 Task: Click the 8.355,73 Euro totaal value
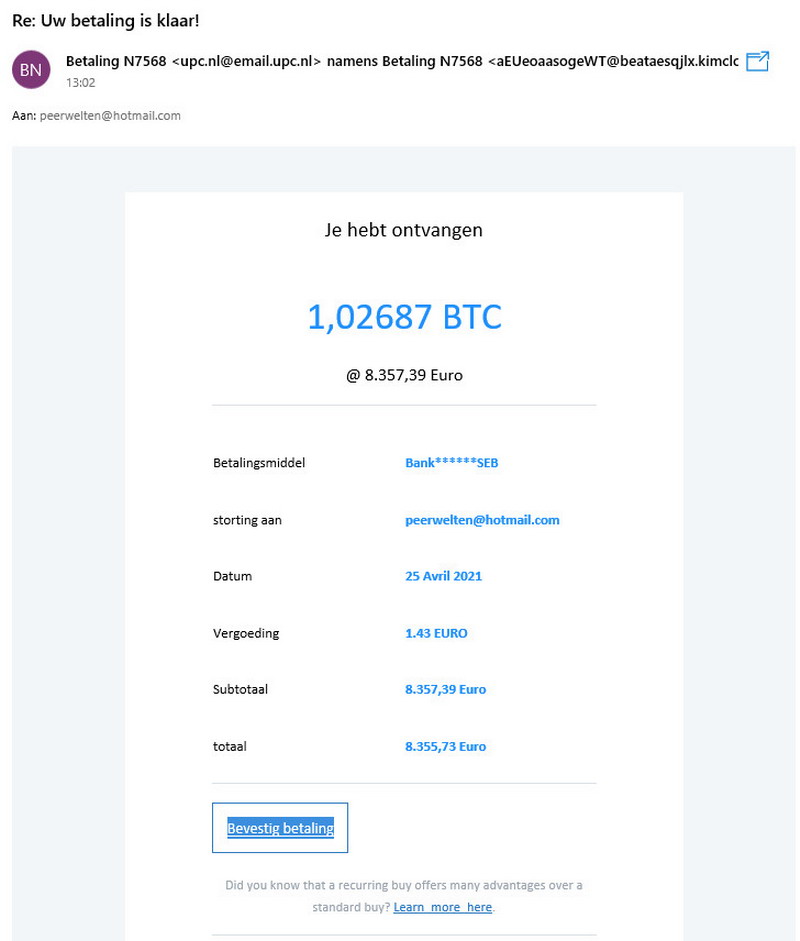pos(445,747)
